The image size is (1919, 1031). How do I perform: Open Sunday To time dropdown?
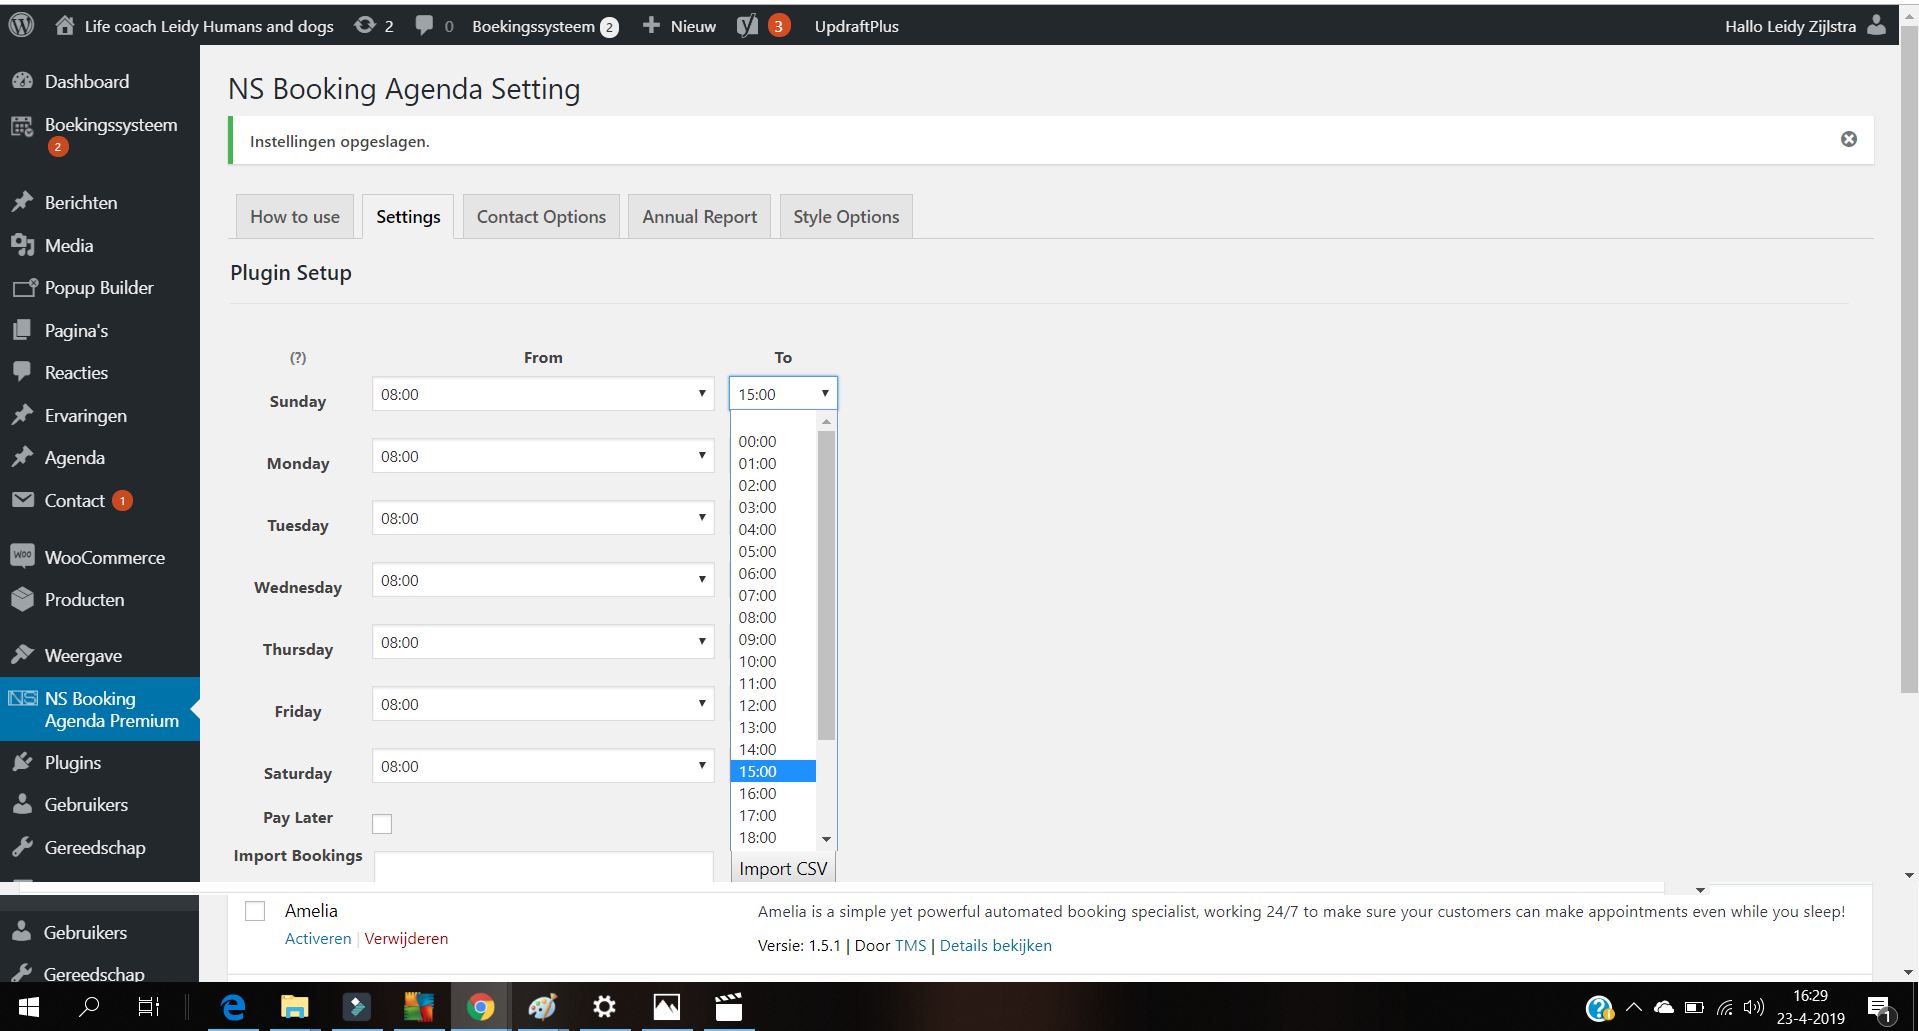(x=783, y=394)
